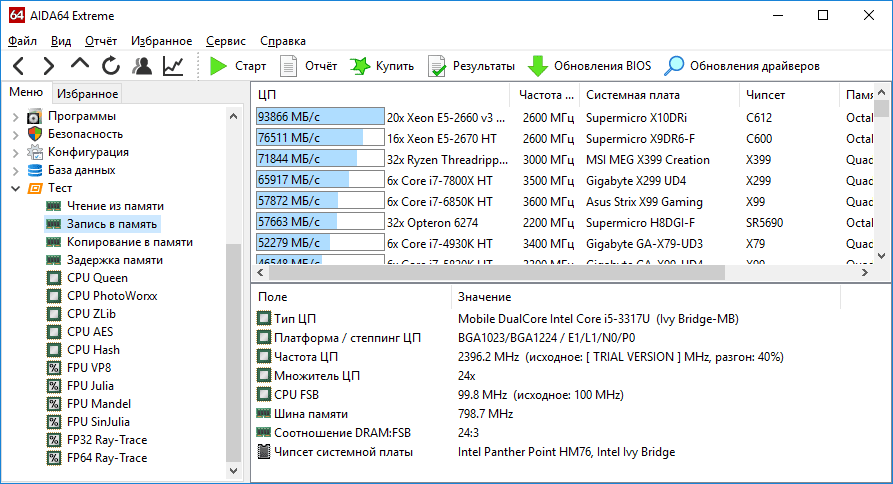893x484 pixels.
Task: Switch to the Избранное tab in the sidebar
Action: tap(87, 93)
